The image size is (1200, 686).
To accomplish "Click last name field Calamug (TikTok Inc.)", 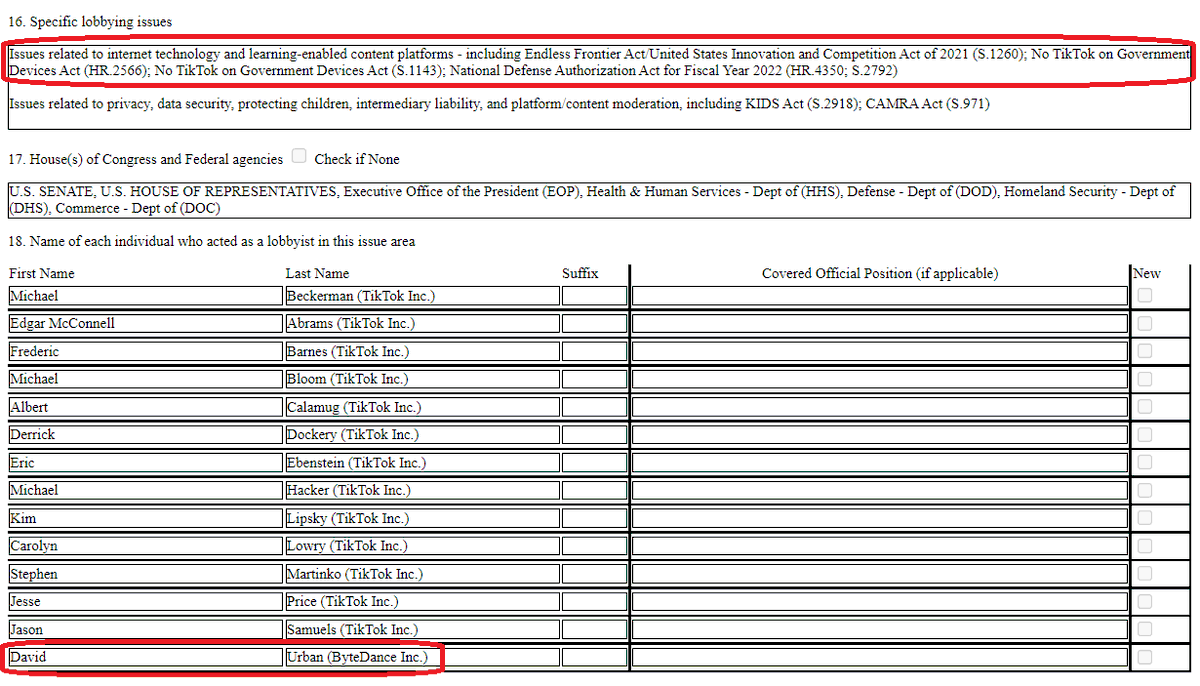I will pos(422,407).
